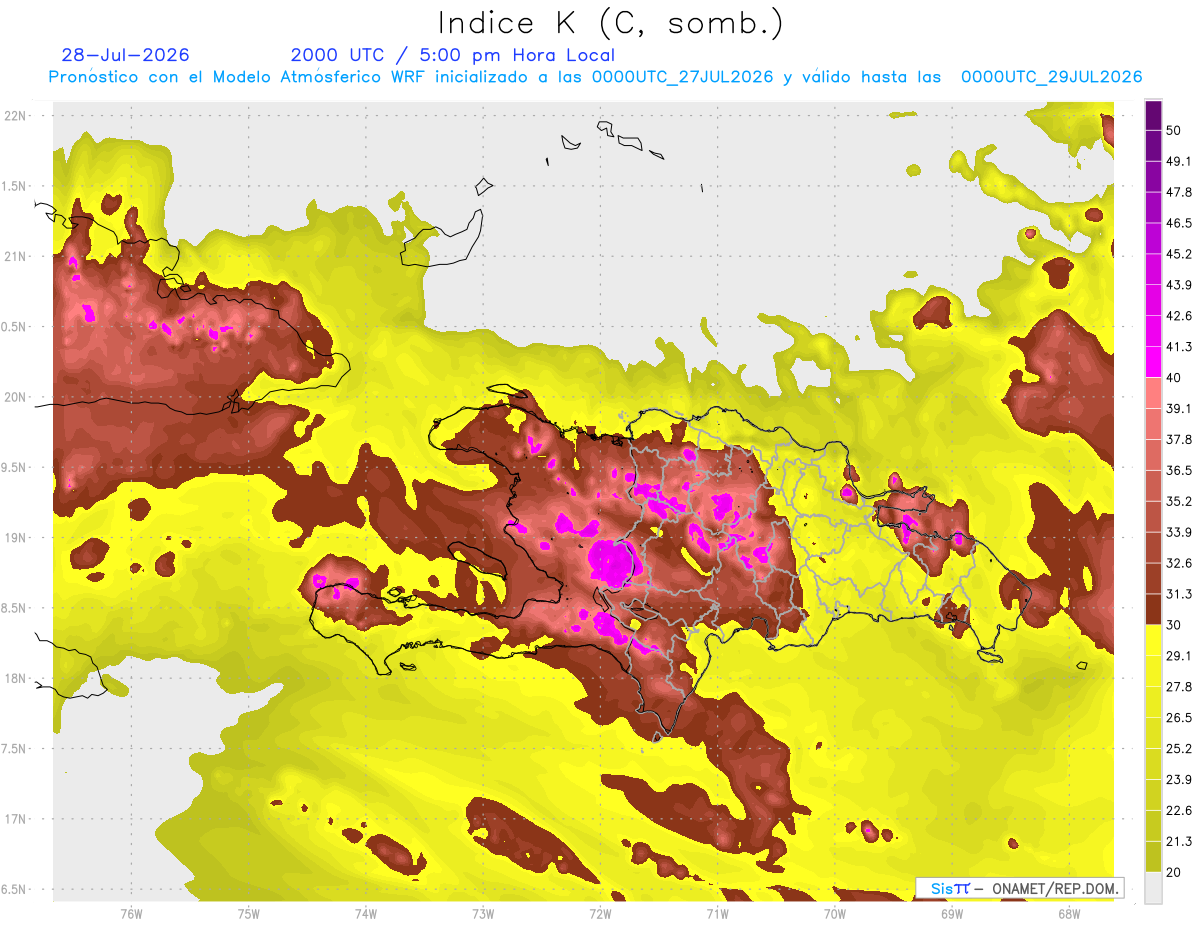Click the colorbar value "21.3"

[x=1179, y=841]
